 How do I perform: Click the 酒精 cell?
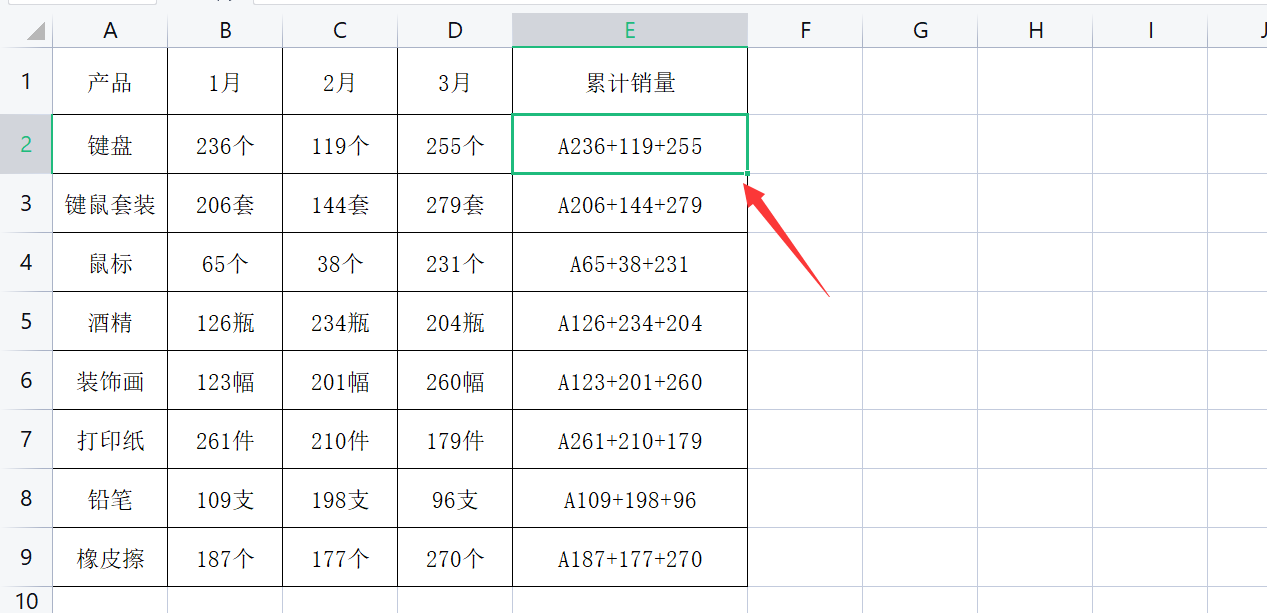click(x=110, y=323)
